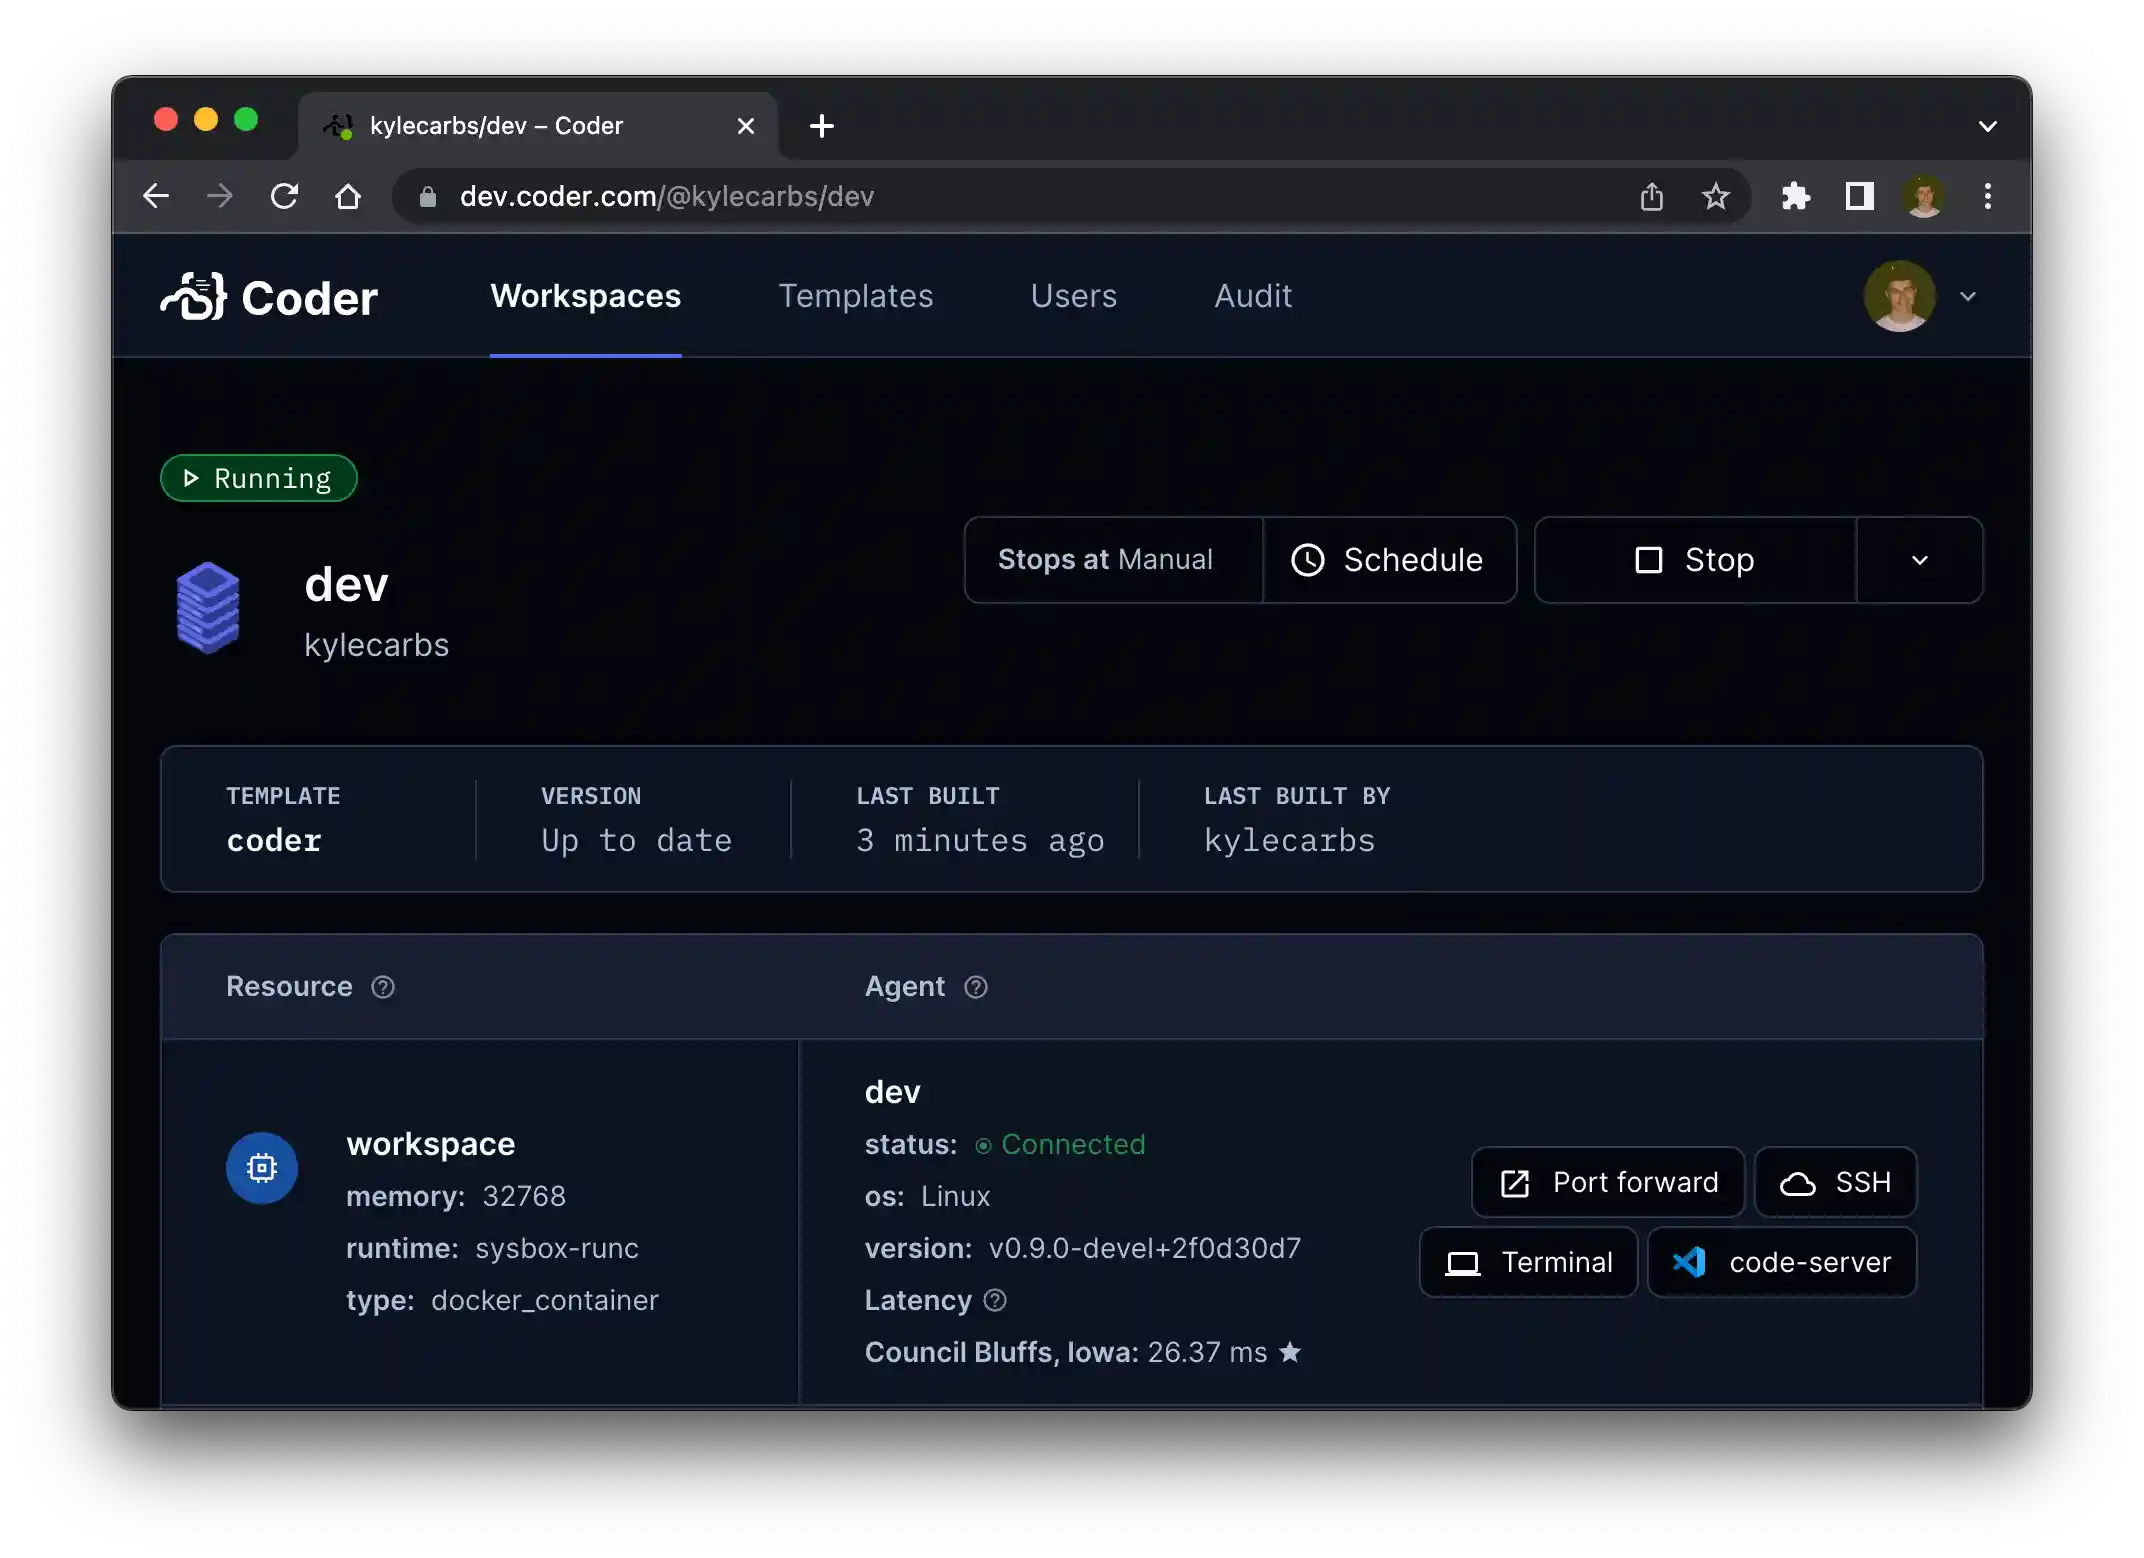Click the Coder logo icon
The image size is (2144, 1558).
coord(194,297)
